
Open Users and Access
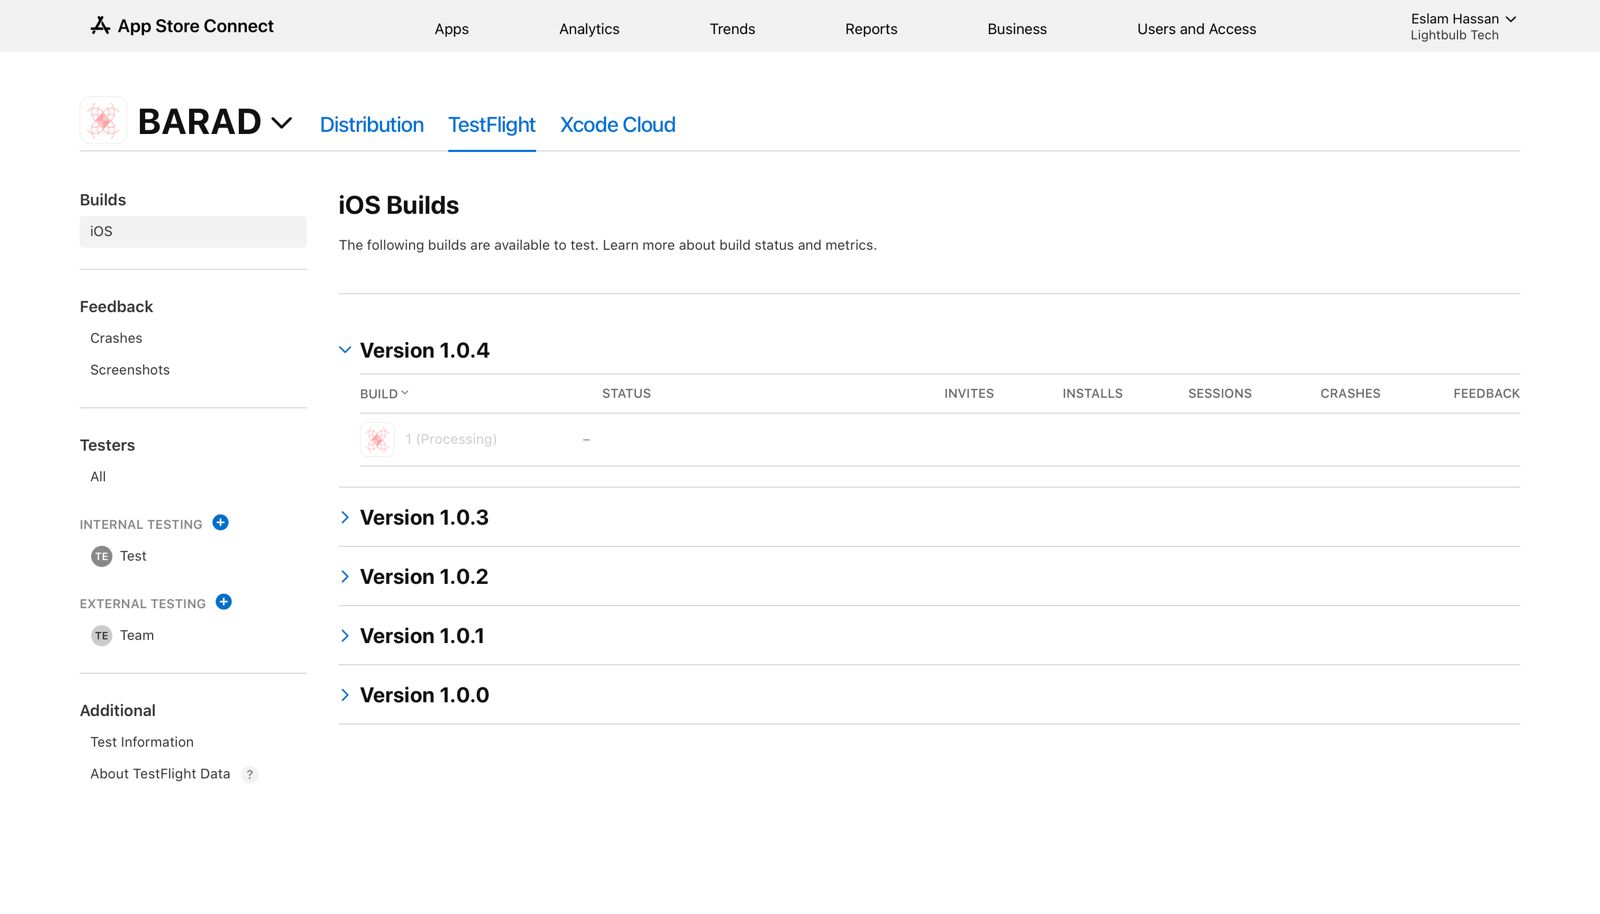1196,29
